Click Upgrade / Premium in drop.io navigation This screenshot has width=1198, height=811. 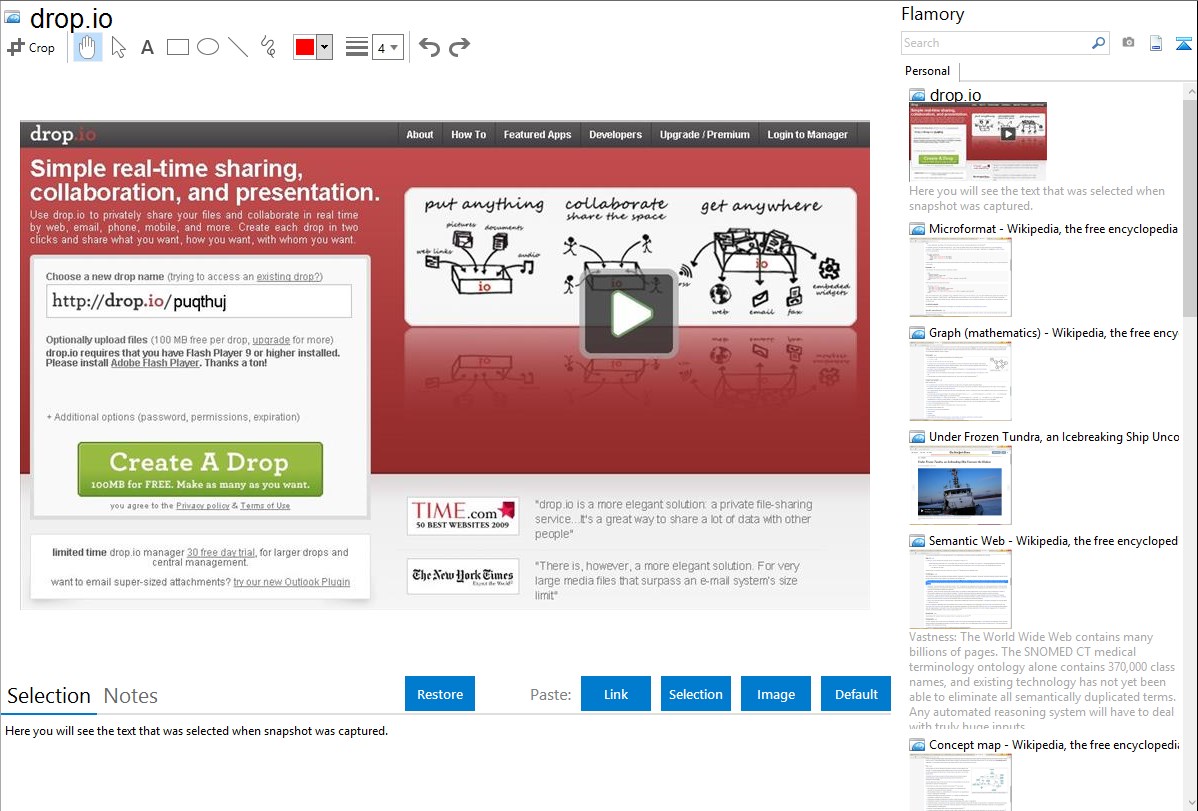704,135
